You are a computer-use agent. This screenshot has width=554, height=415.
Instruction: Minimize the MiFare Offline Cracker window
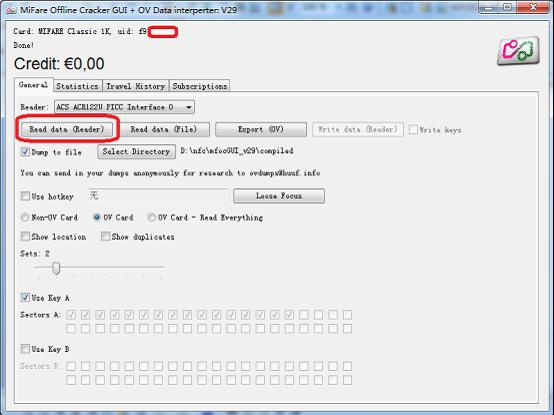[x=489, y=7]
